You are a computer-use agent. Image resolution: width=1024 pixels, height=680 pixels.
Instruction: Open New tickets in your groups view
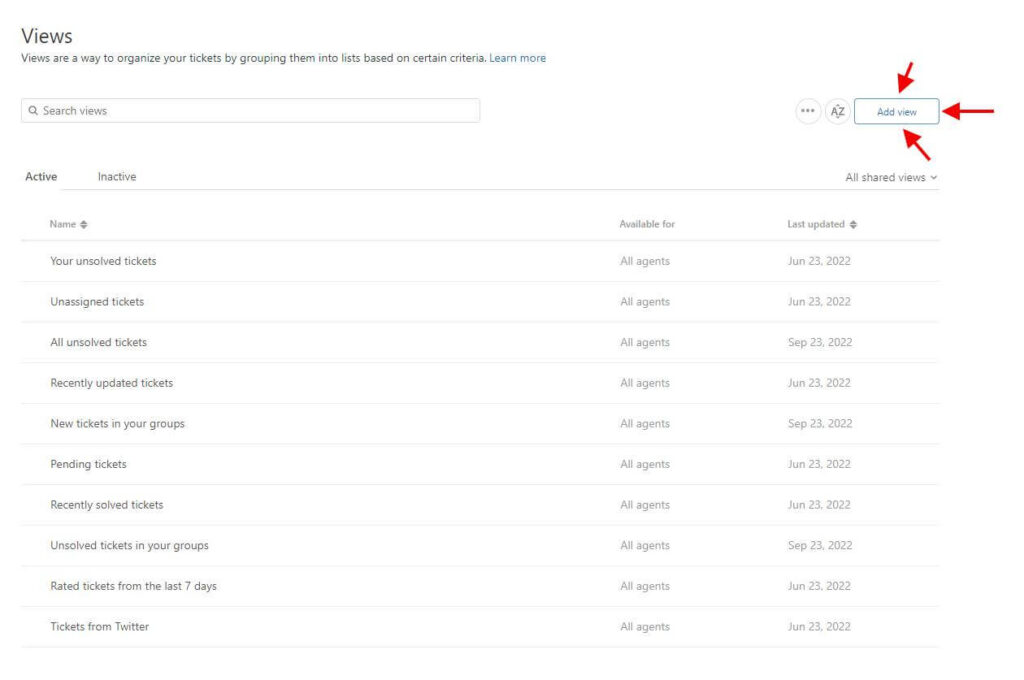coord(118,423)
